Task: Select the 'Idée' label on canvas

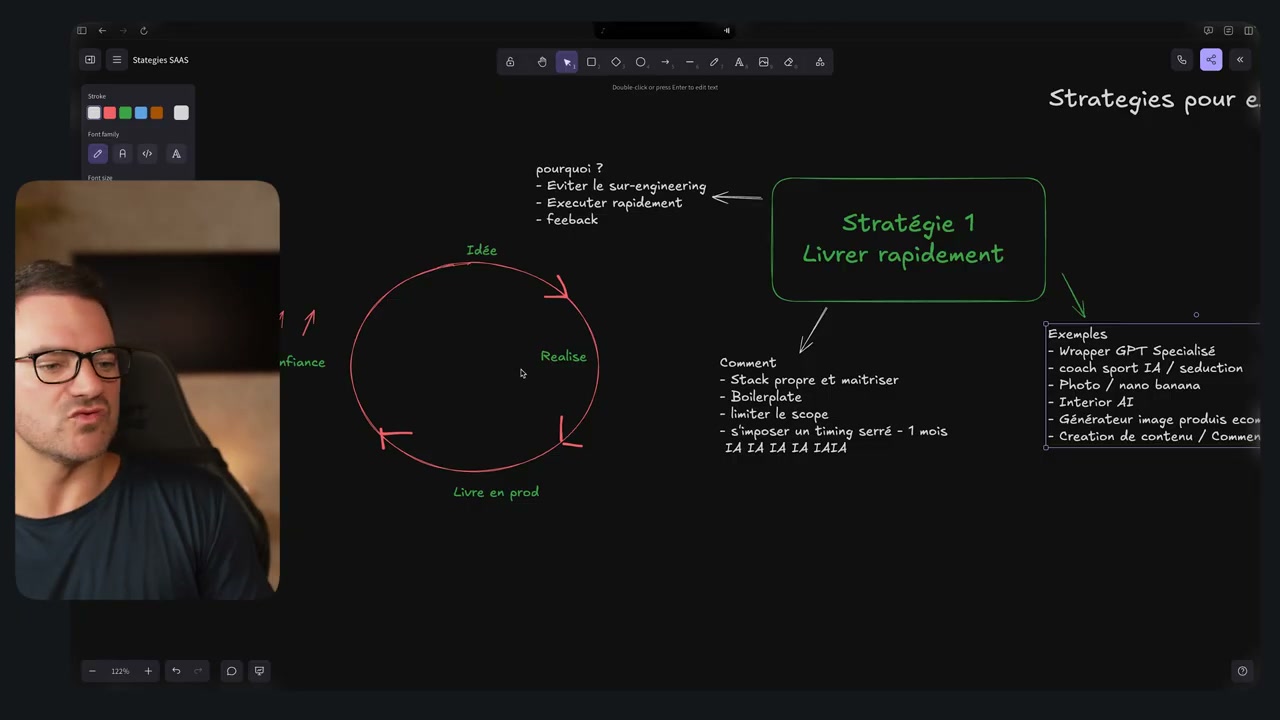Action: point(481,250)
